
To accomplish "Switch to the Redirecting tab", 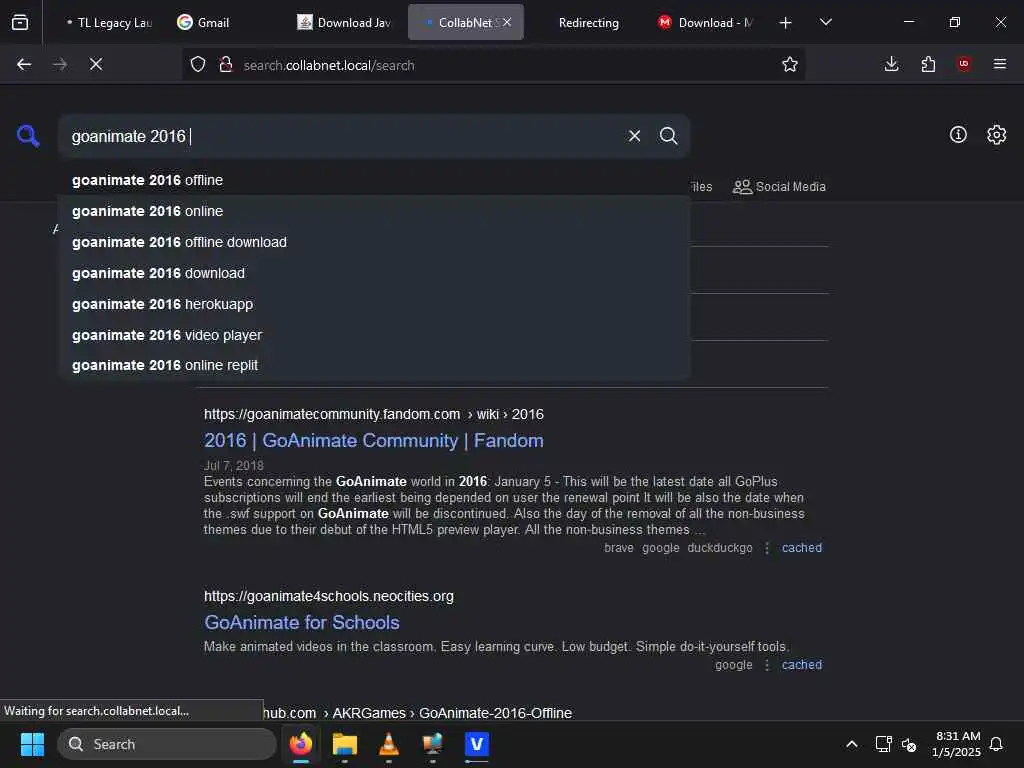I will coord(588,22).
